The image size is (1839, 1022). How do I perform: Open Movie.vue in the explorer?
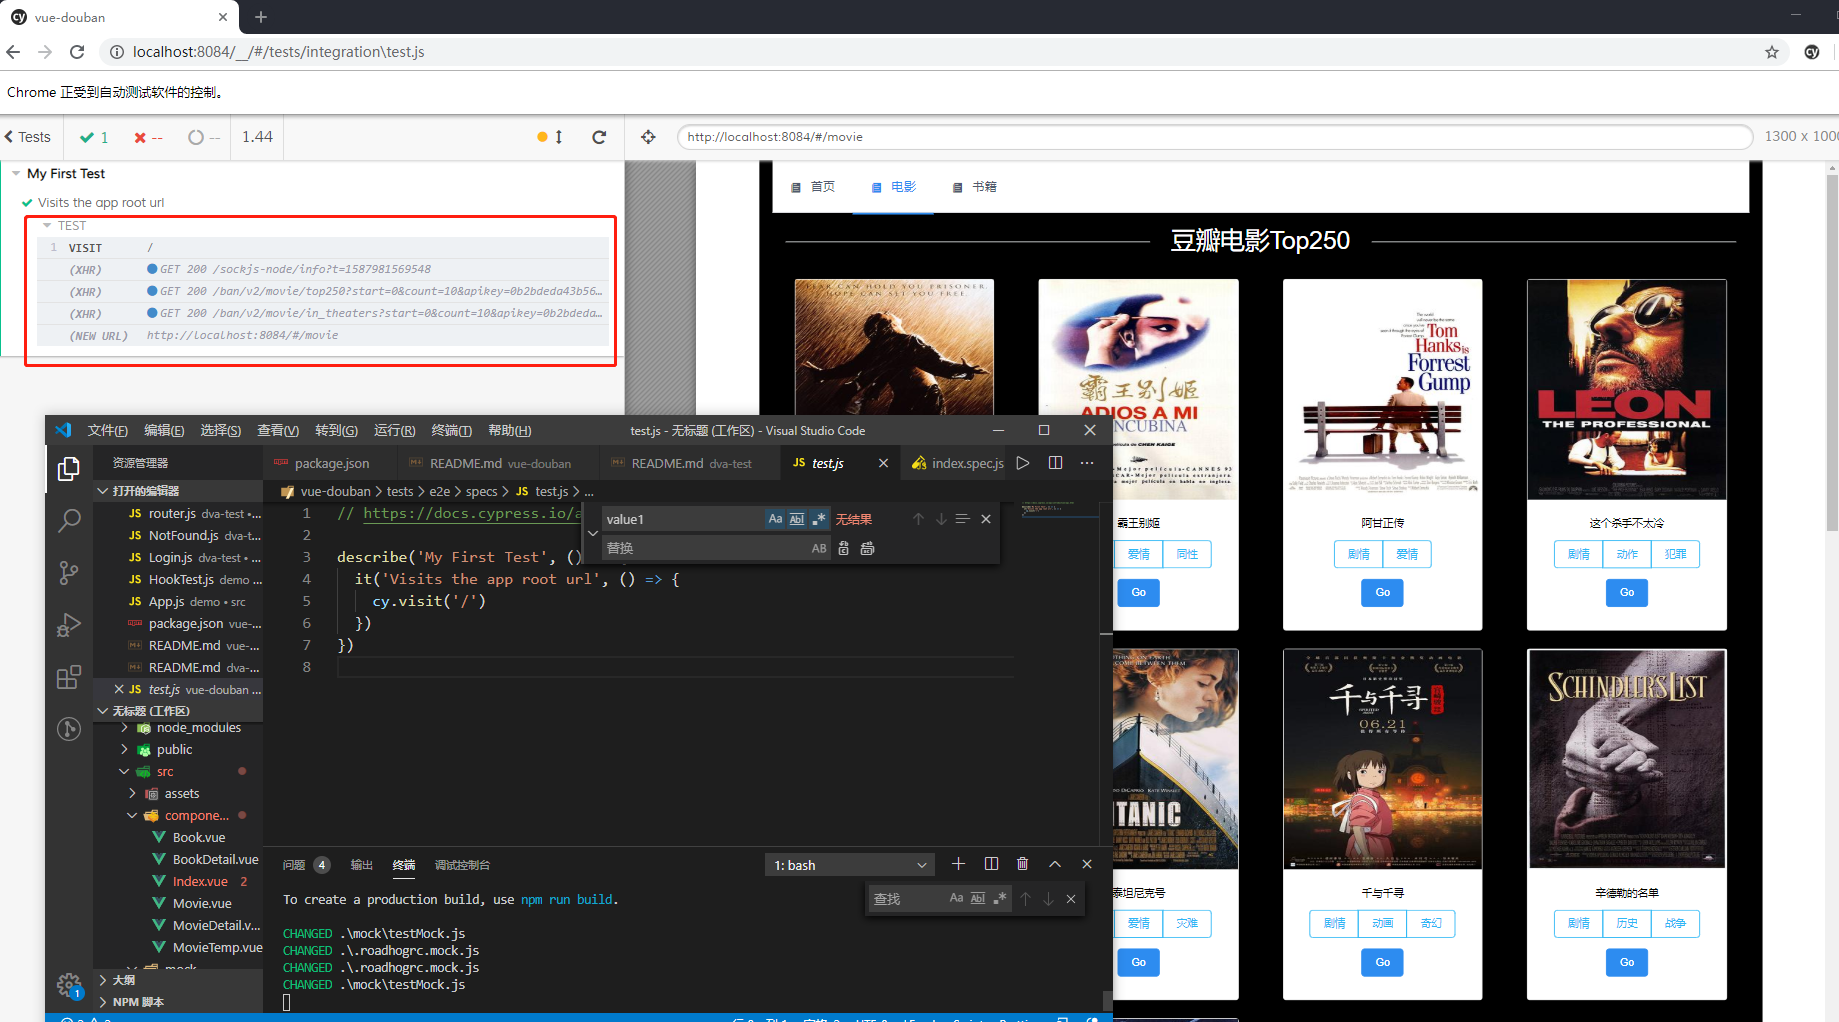201,903
